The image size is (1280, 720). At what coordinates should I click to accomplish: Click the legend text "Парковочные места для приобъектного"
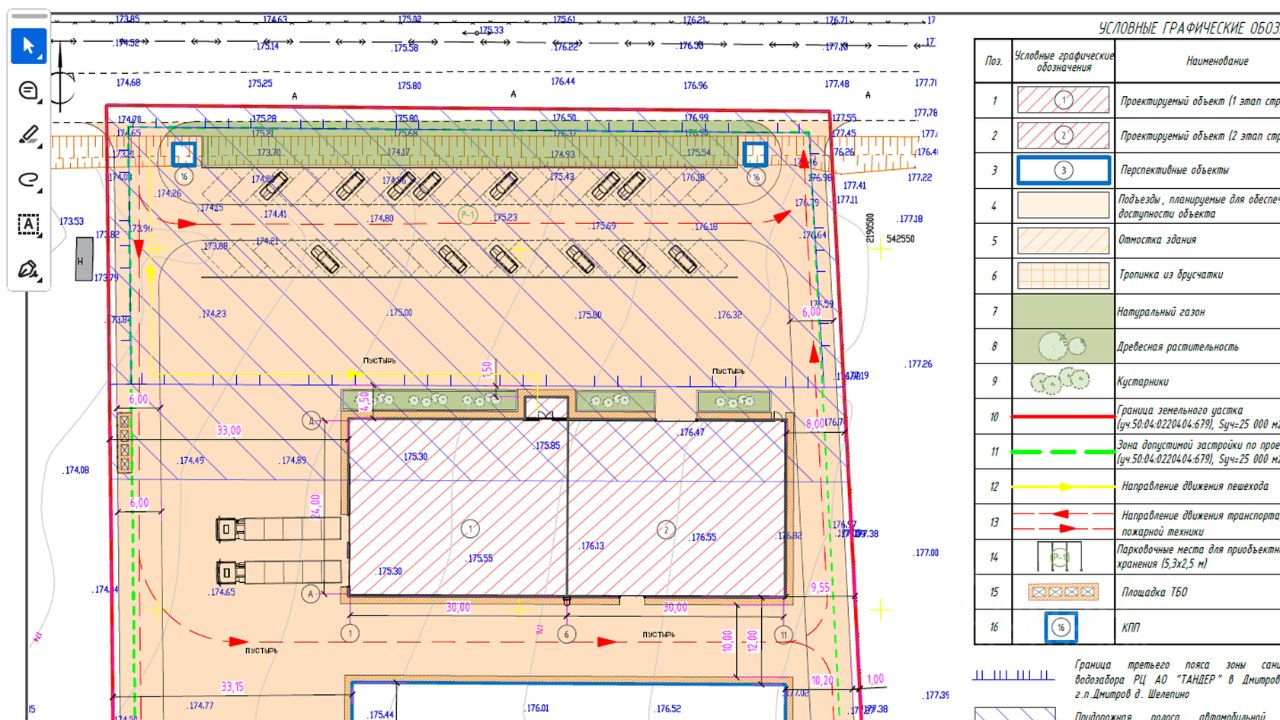click(1199, 550)
